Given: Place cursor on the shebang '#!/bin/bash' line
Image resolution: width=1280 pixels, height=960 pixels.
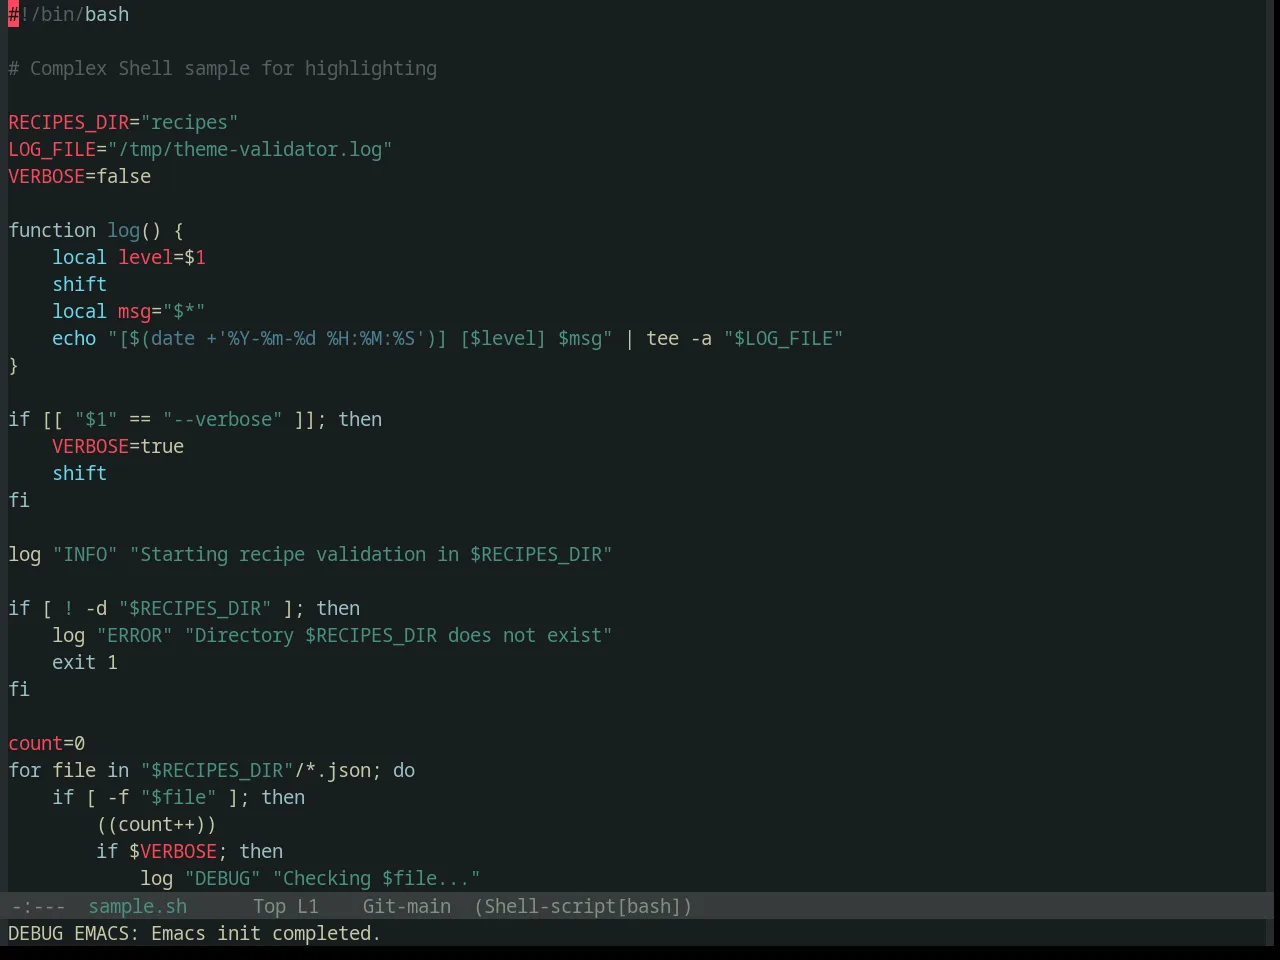Looking at the screenshot, I should (x=69, y=14).
